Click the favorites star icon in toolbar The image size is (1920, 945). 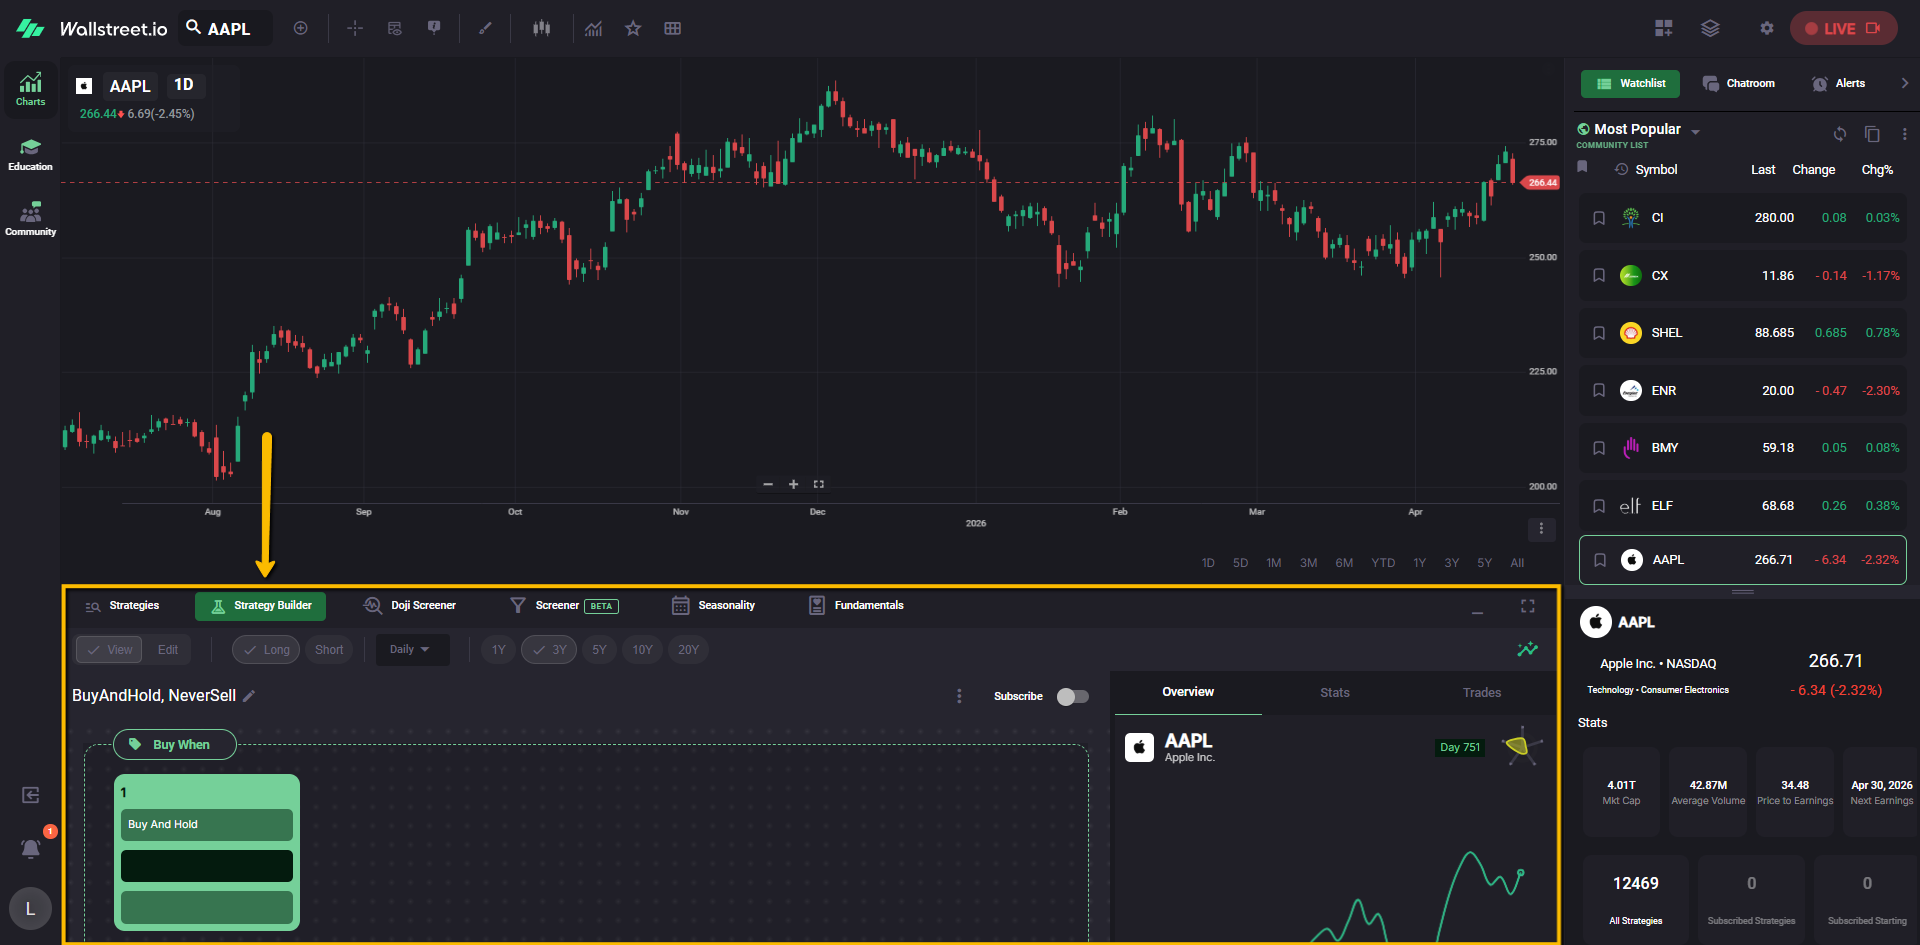(x=633, y=29)
